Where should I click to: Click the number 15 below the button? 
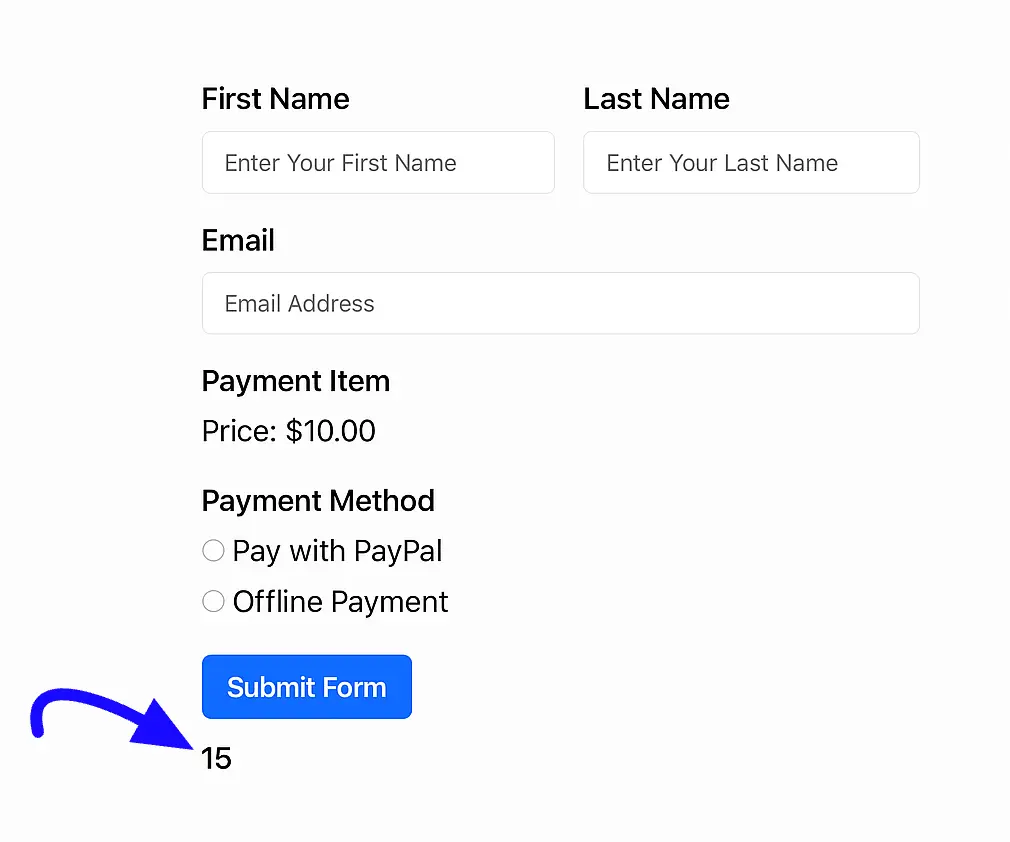tap(216, 758)
